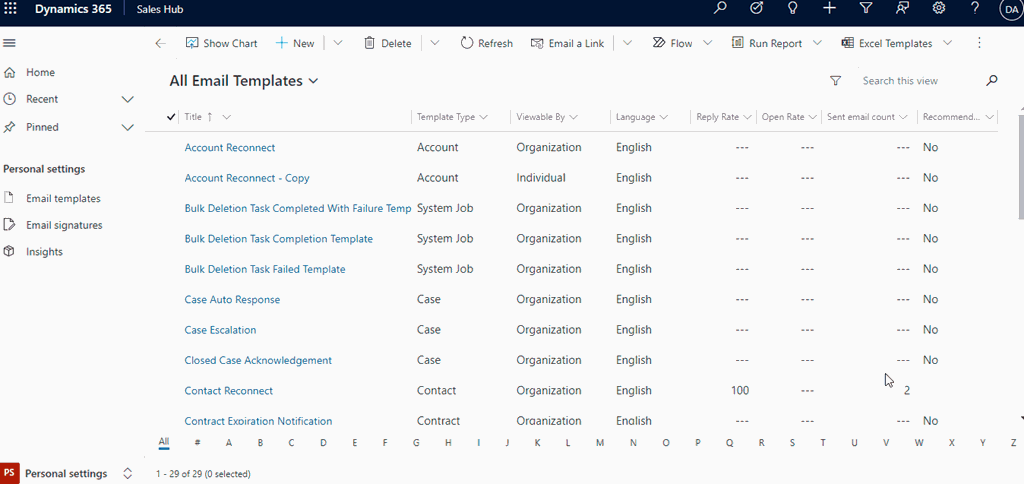Open the settings gear icon
This screenshot has height=484, width=1024.
point(938,9)
